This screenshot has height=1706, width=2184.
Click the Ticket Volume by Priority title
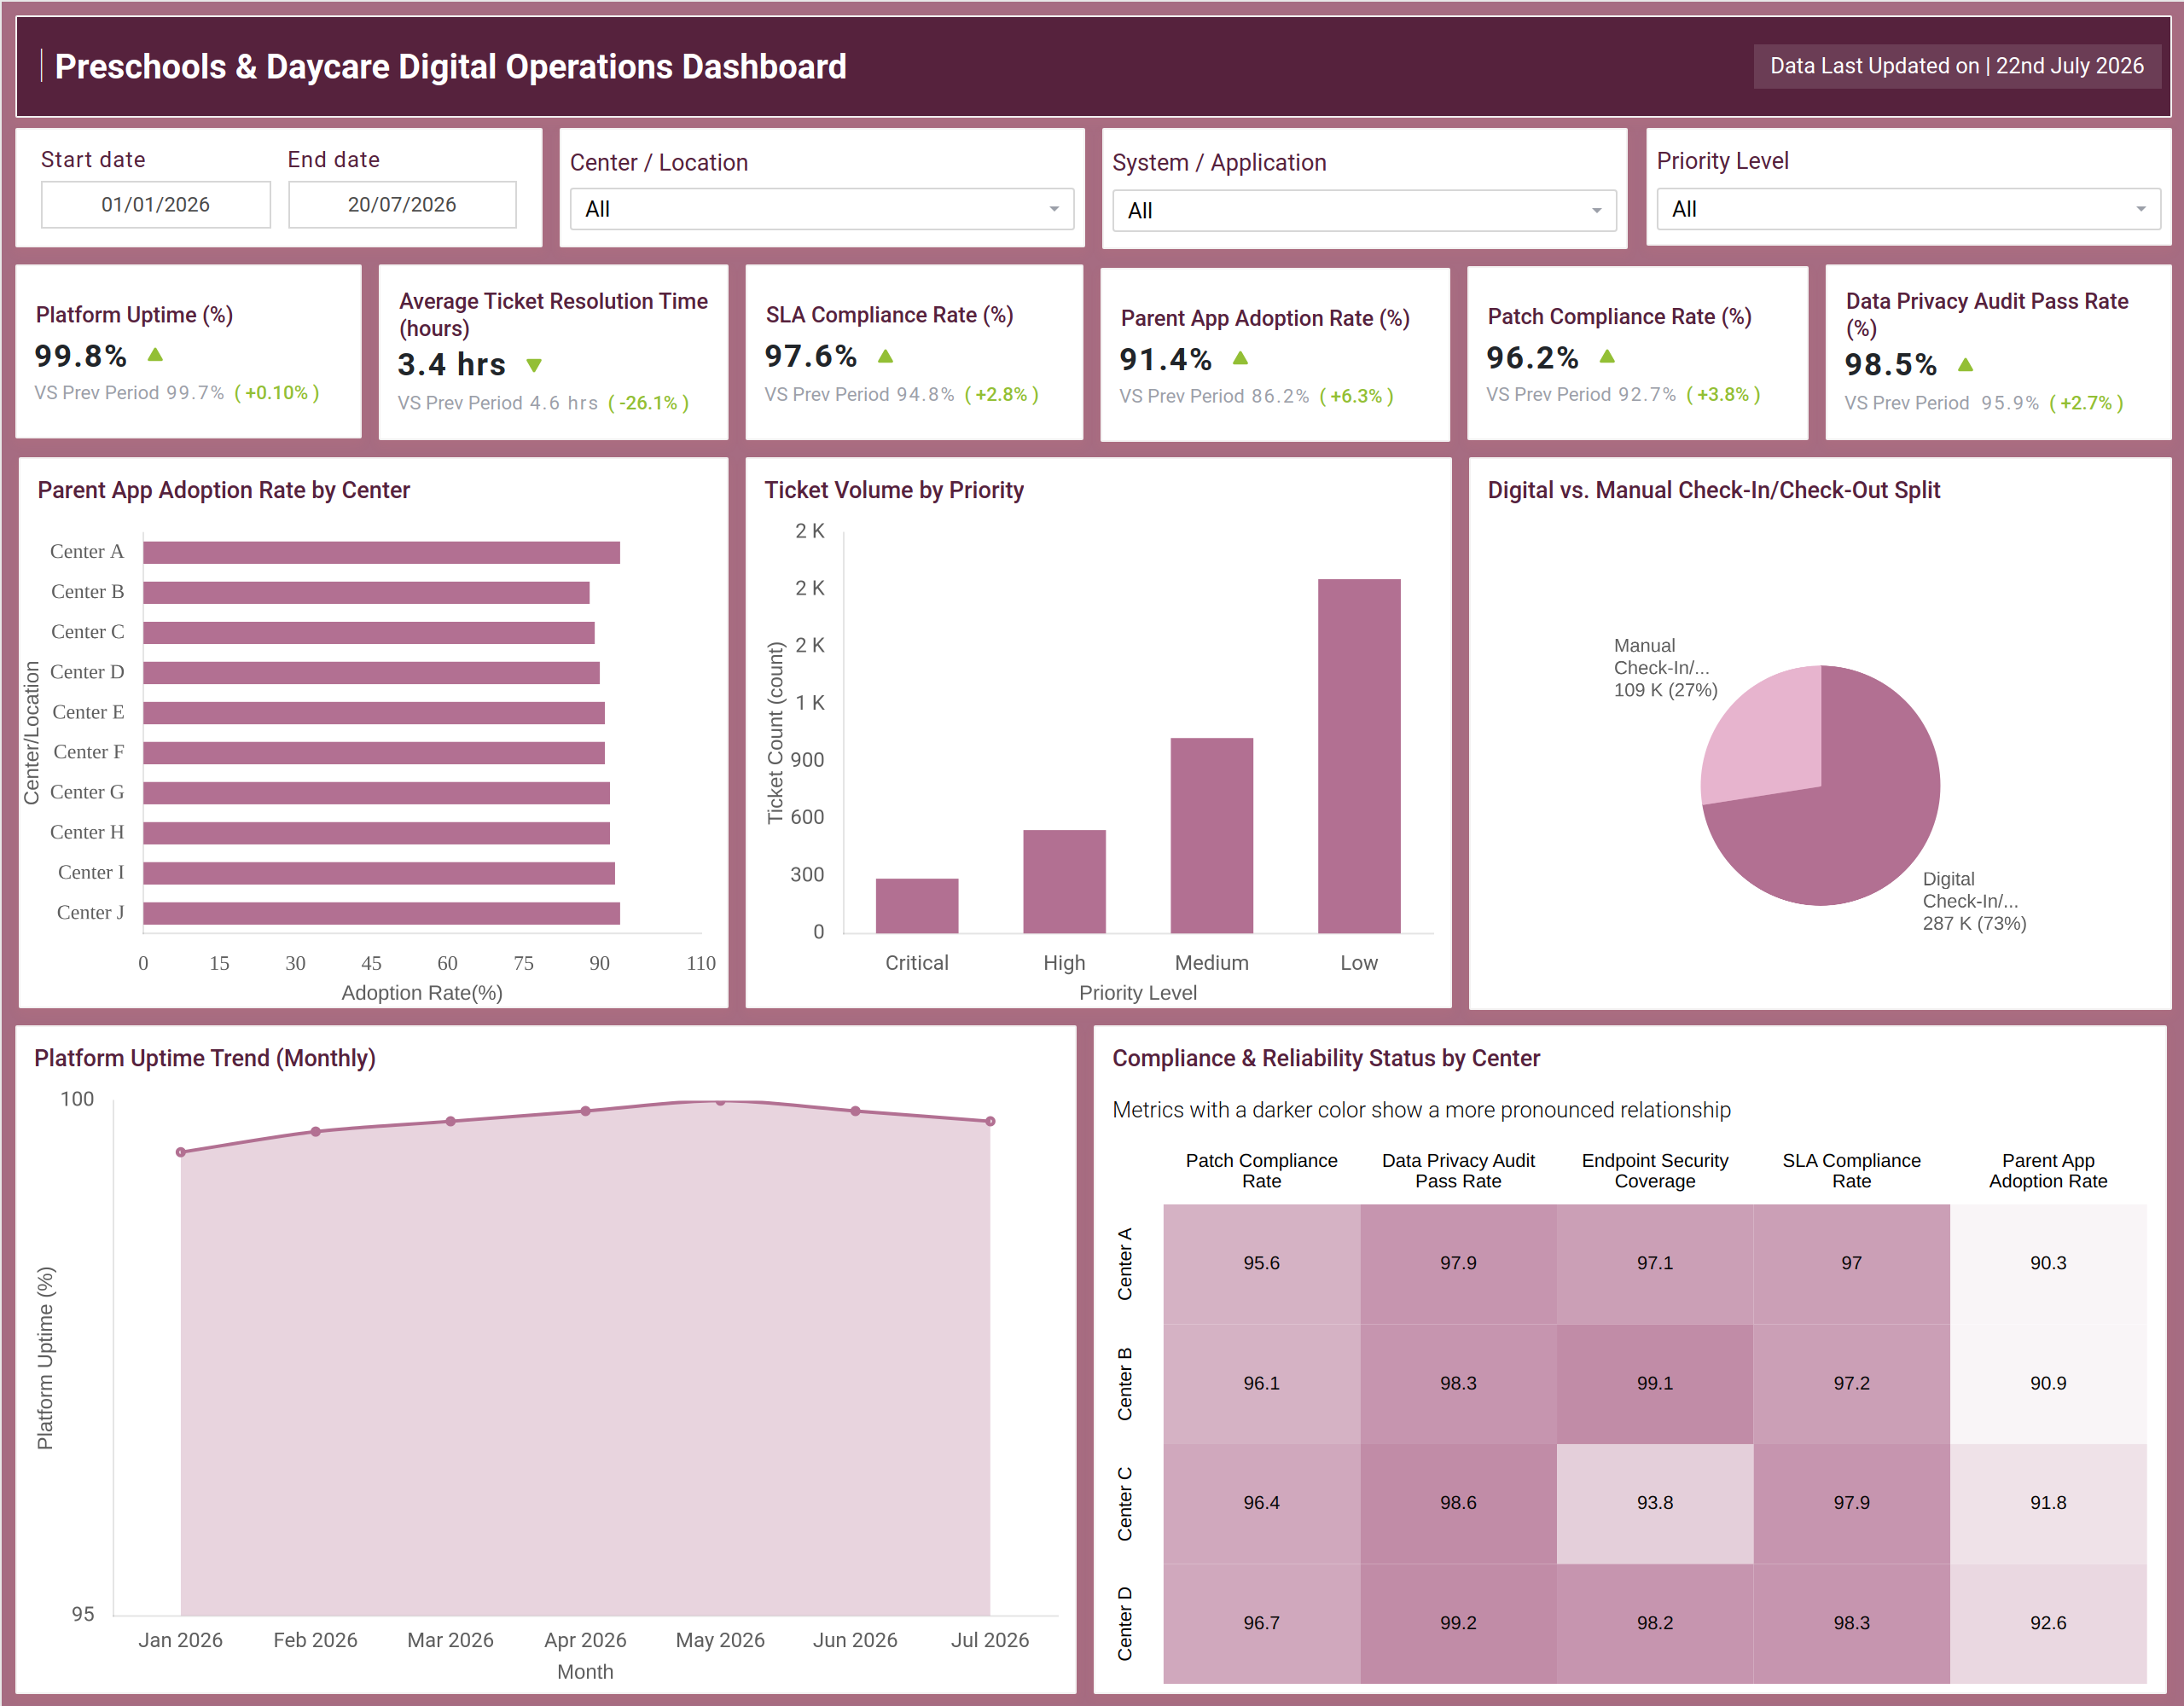coord(894,490)
